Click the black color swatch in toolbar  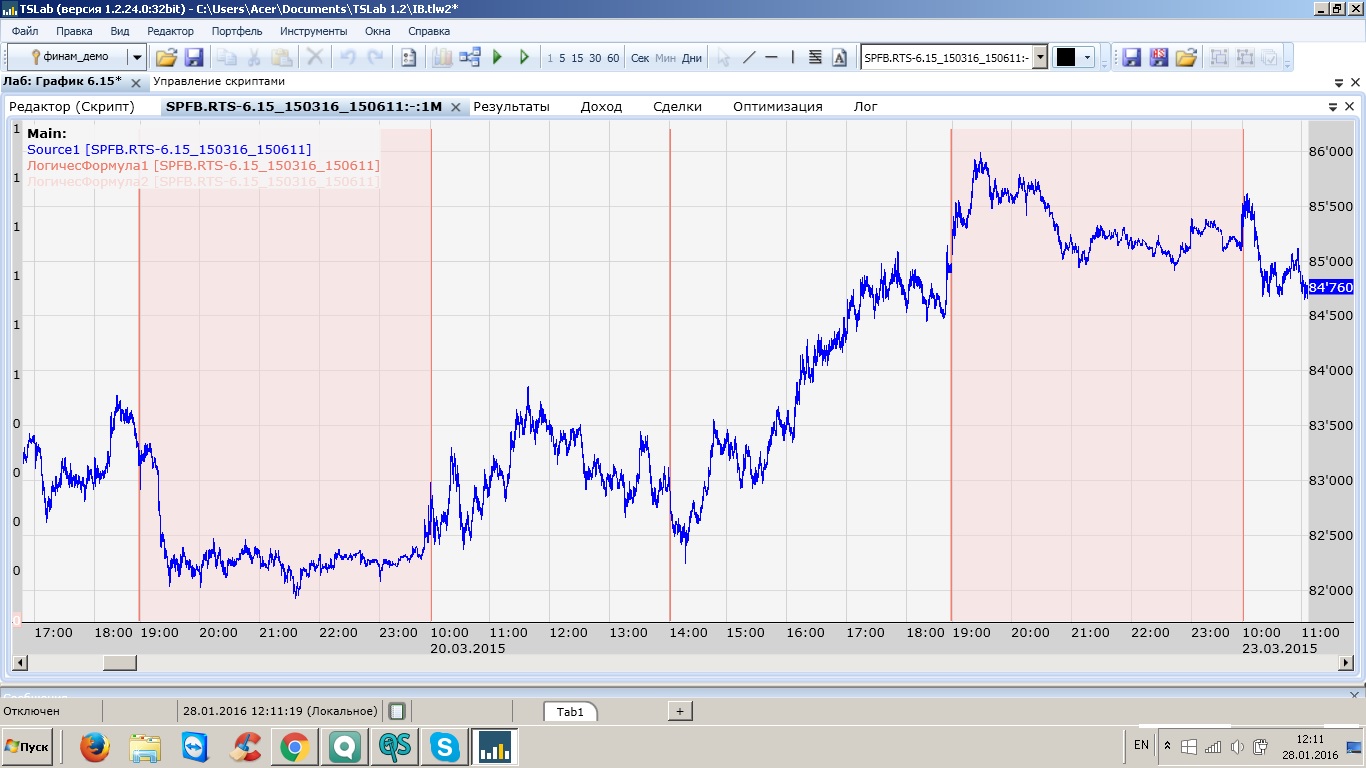tap(1066, 57)
